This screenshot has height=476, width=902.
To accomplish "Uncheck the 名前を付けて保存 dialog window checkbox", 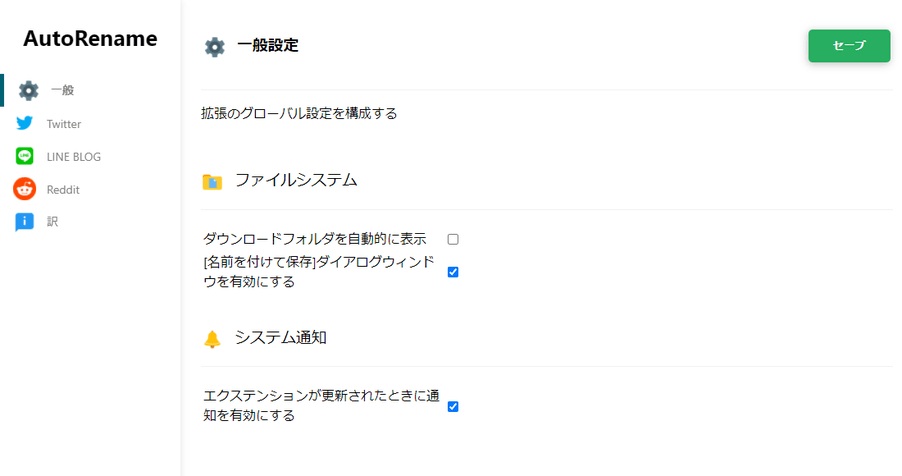I will tap(453, 272).
